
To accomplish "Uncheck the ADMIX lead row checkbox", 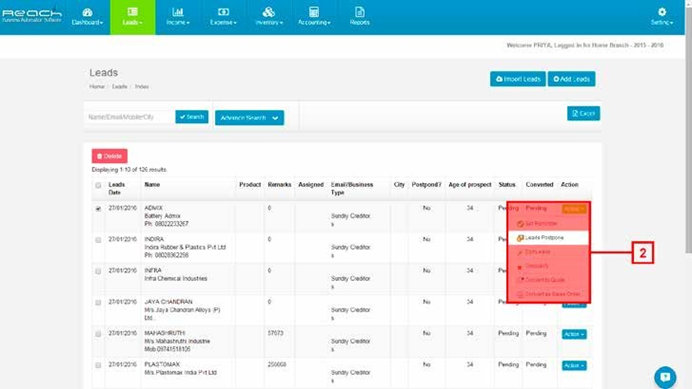I will (x=98, y=208).
